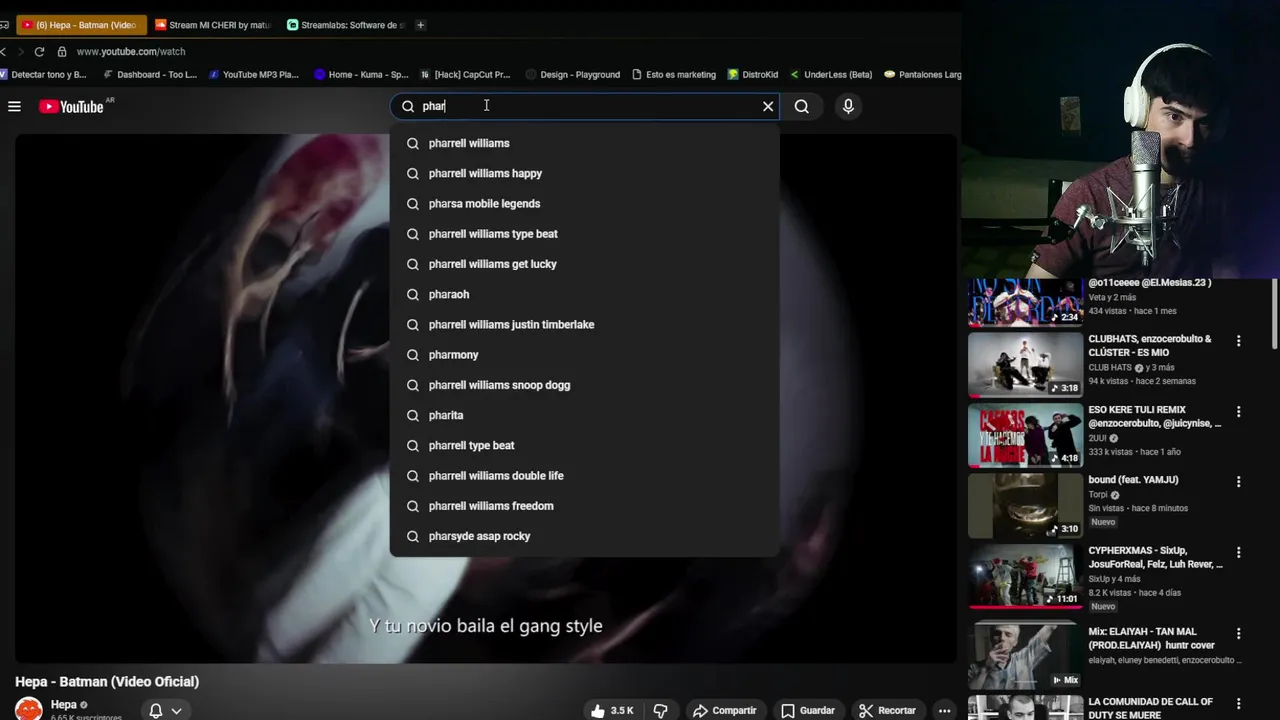Open more actions ellipsis below video
The height and width of the screenshot is (720, 1280).
(944, 711)
